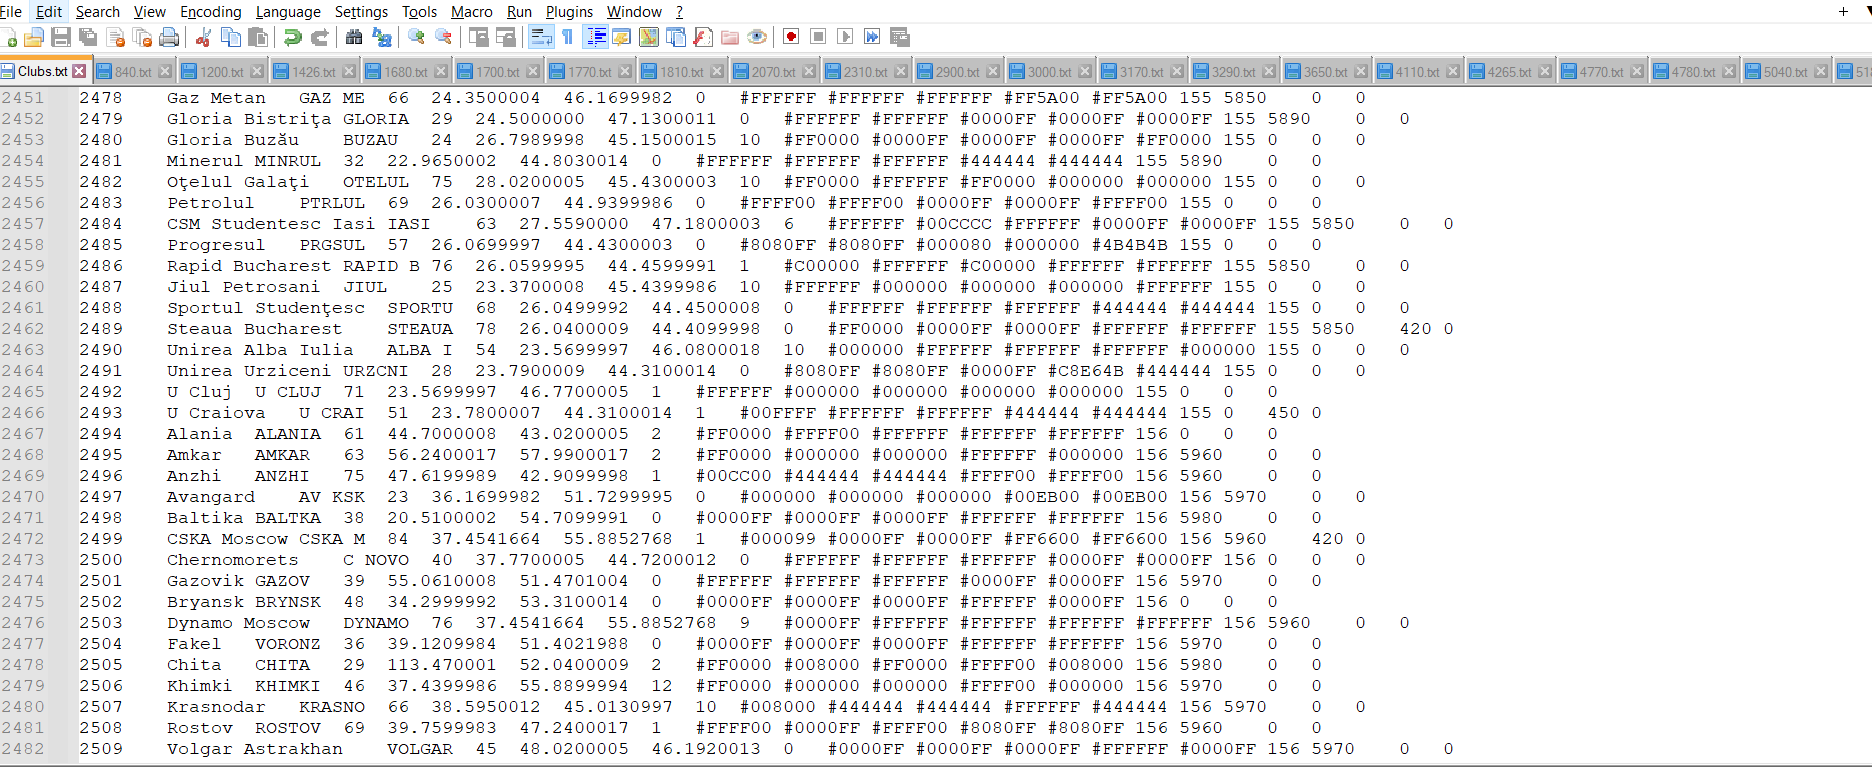Save the current recorded macro icon

pyautogui.click(x=900, y=38)
